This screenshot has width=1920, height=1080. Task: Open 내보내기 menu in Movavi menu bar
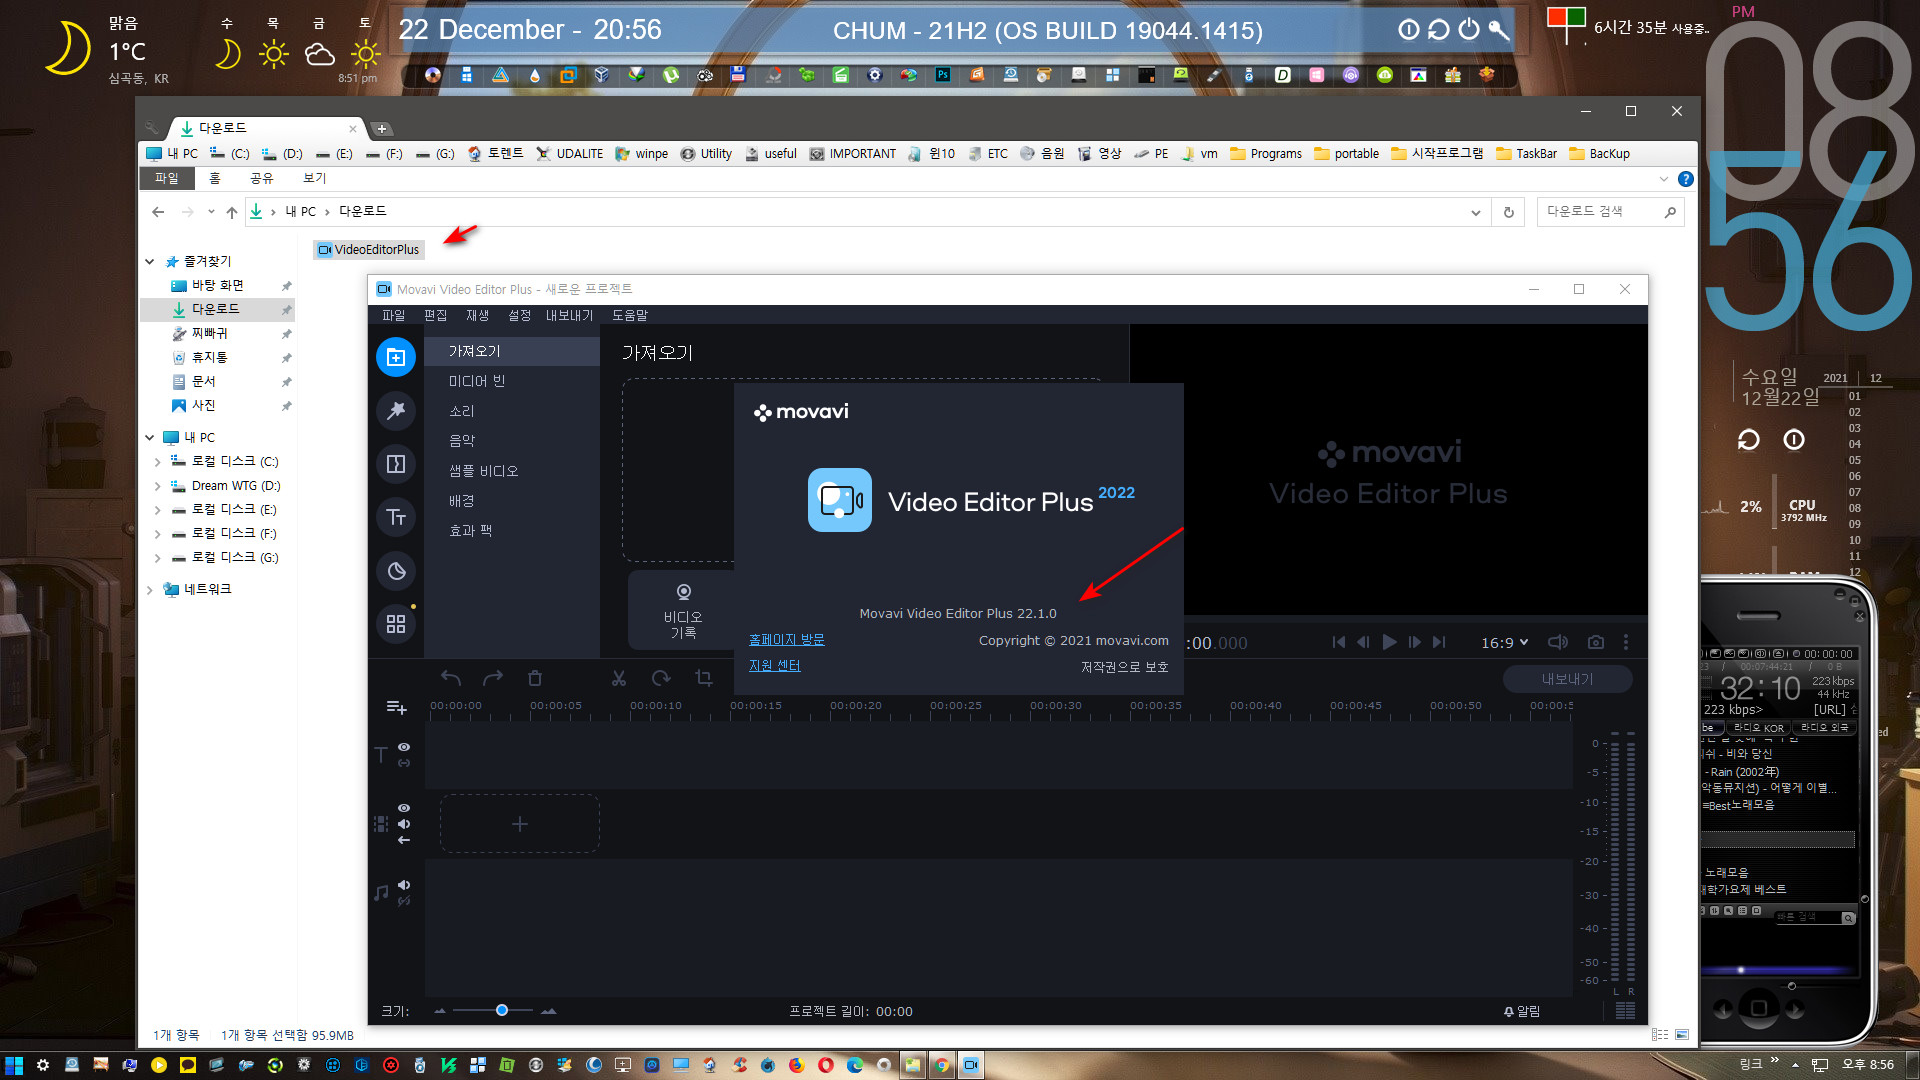[569, 315]
